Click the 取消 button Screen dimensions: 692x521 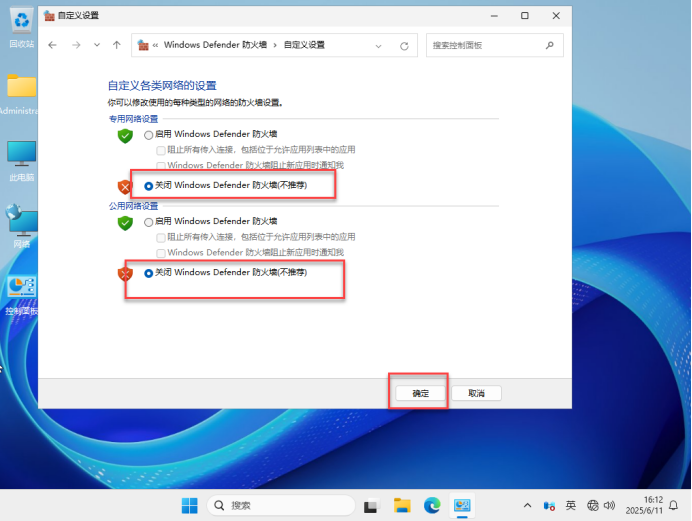476,393
